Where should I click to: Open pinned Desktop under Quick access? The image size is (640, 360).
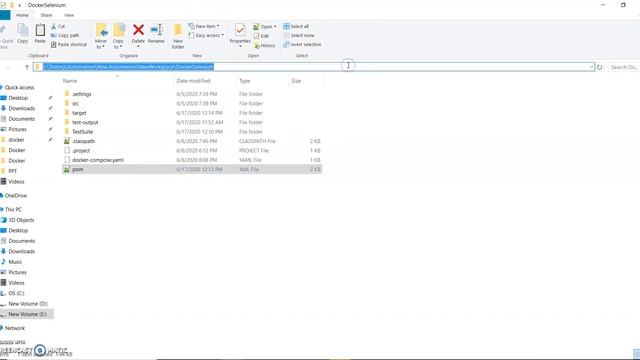coord(18,98)
